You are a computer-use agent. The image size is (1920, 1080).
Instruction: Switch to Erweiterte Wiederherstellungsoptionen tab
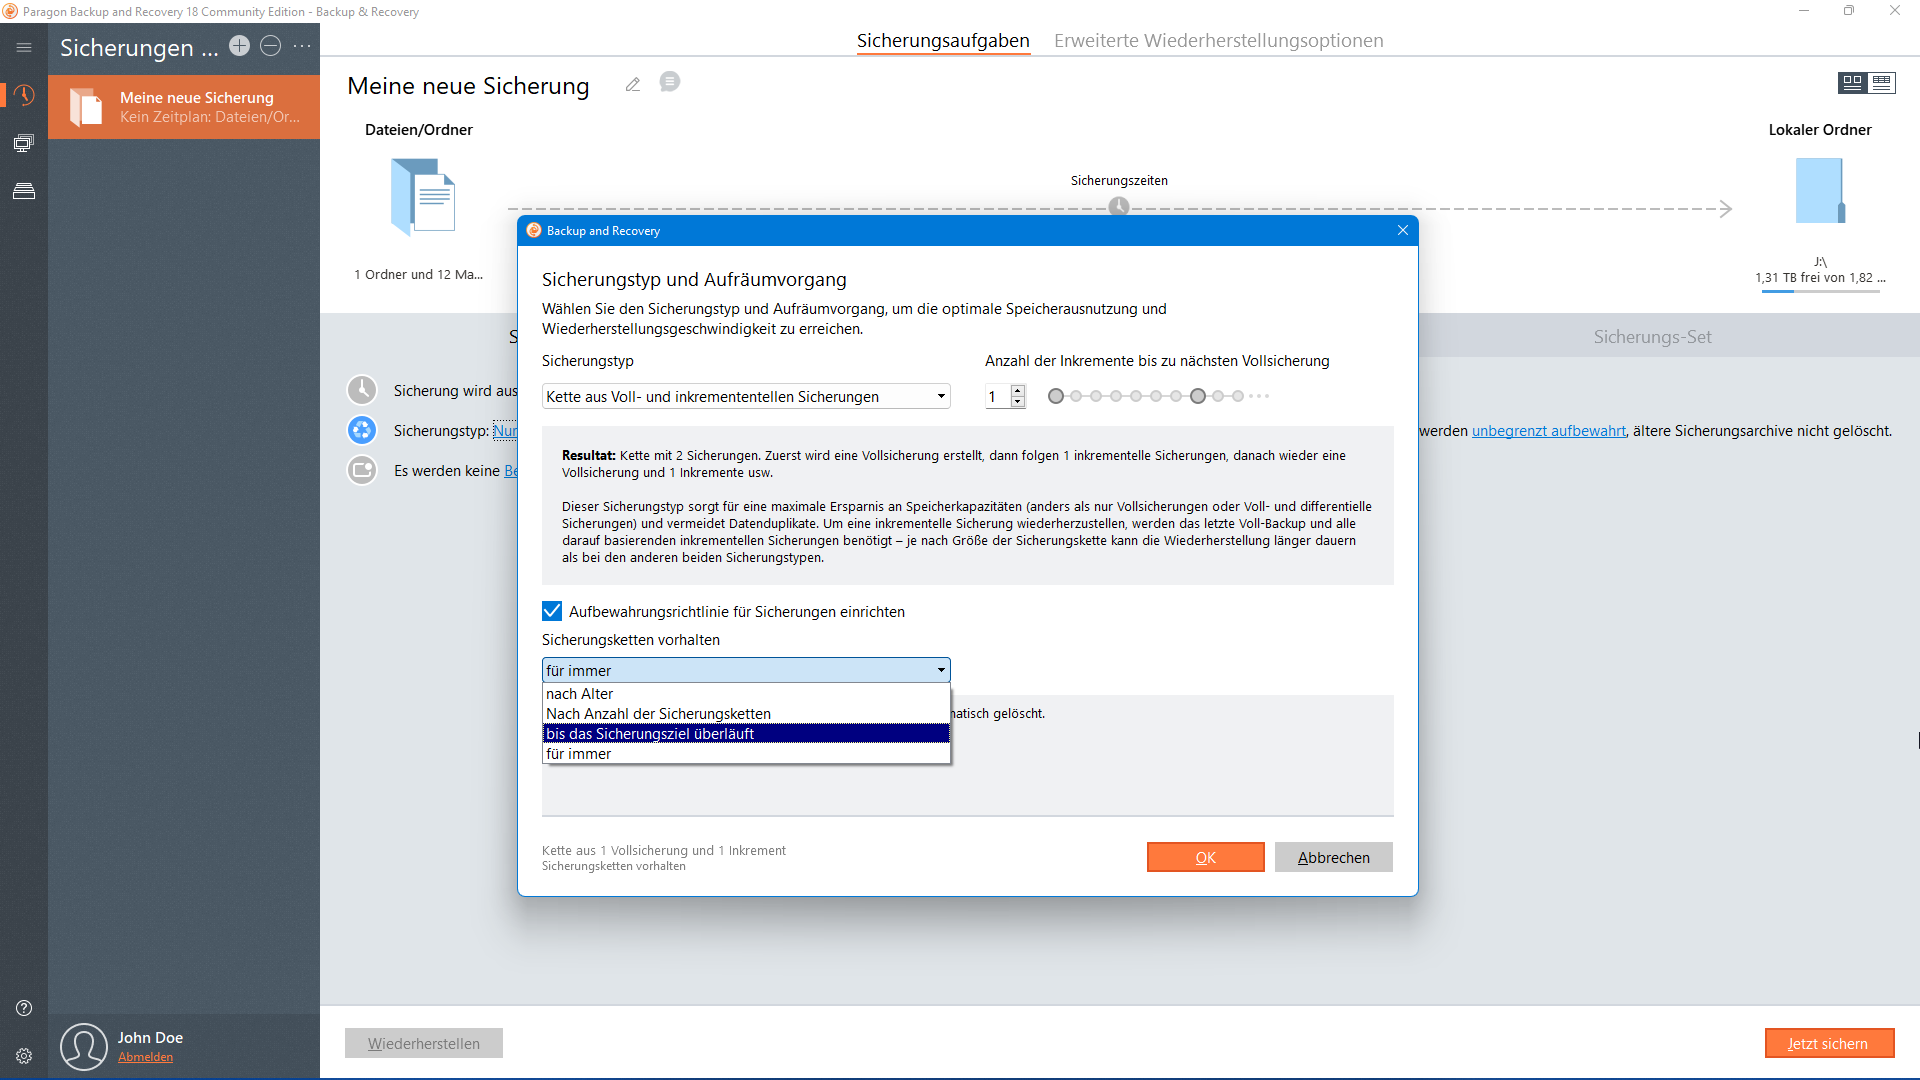pos(1218,41)
